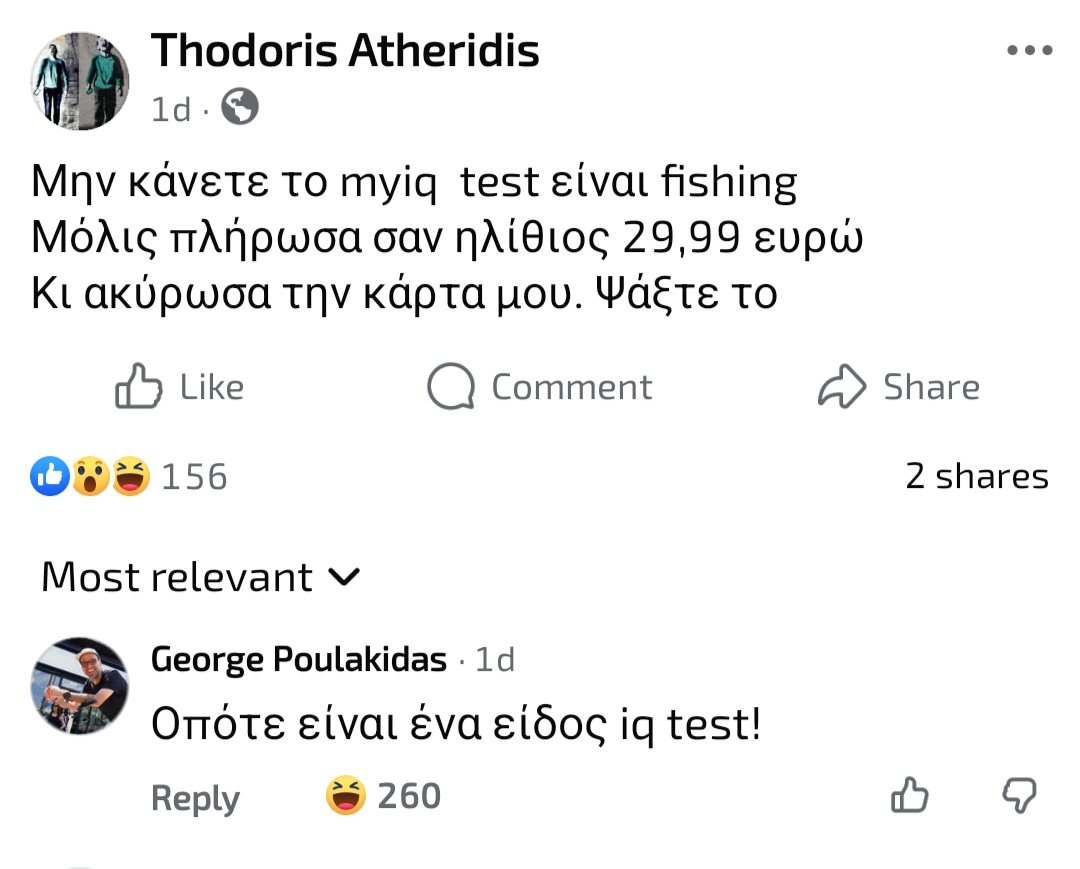Click the wow reaction emoji
Viewport: 1080px width, 869px height.
[x=90, y=476]
